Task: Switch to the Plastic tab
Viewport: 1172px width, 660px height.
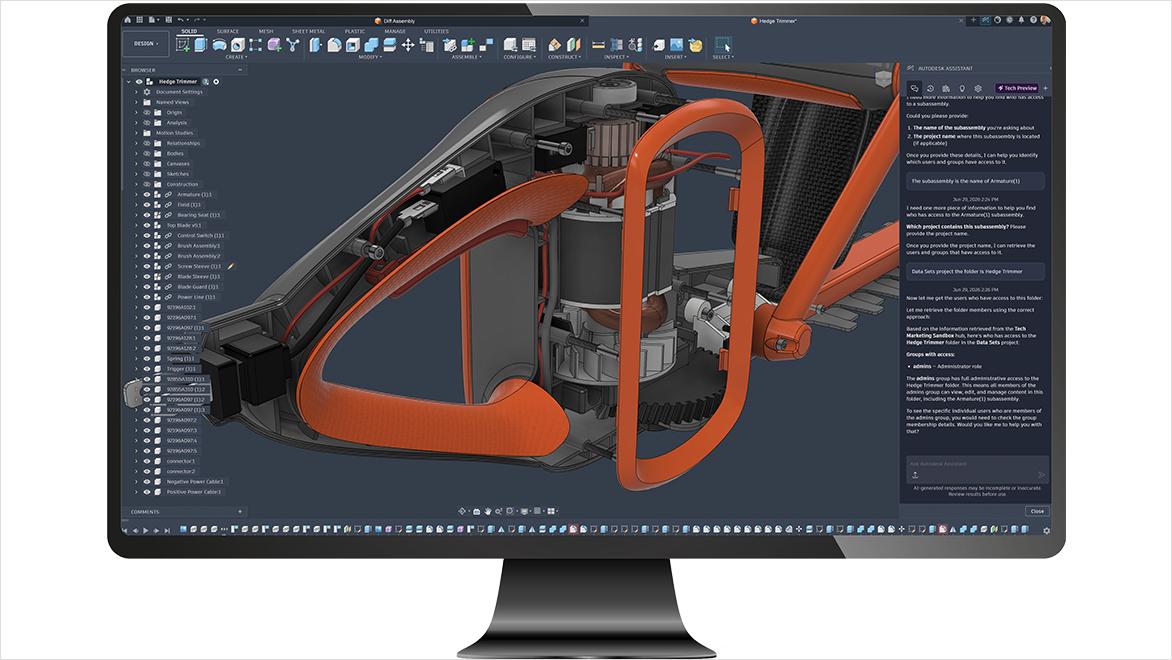Action: 354,31
